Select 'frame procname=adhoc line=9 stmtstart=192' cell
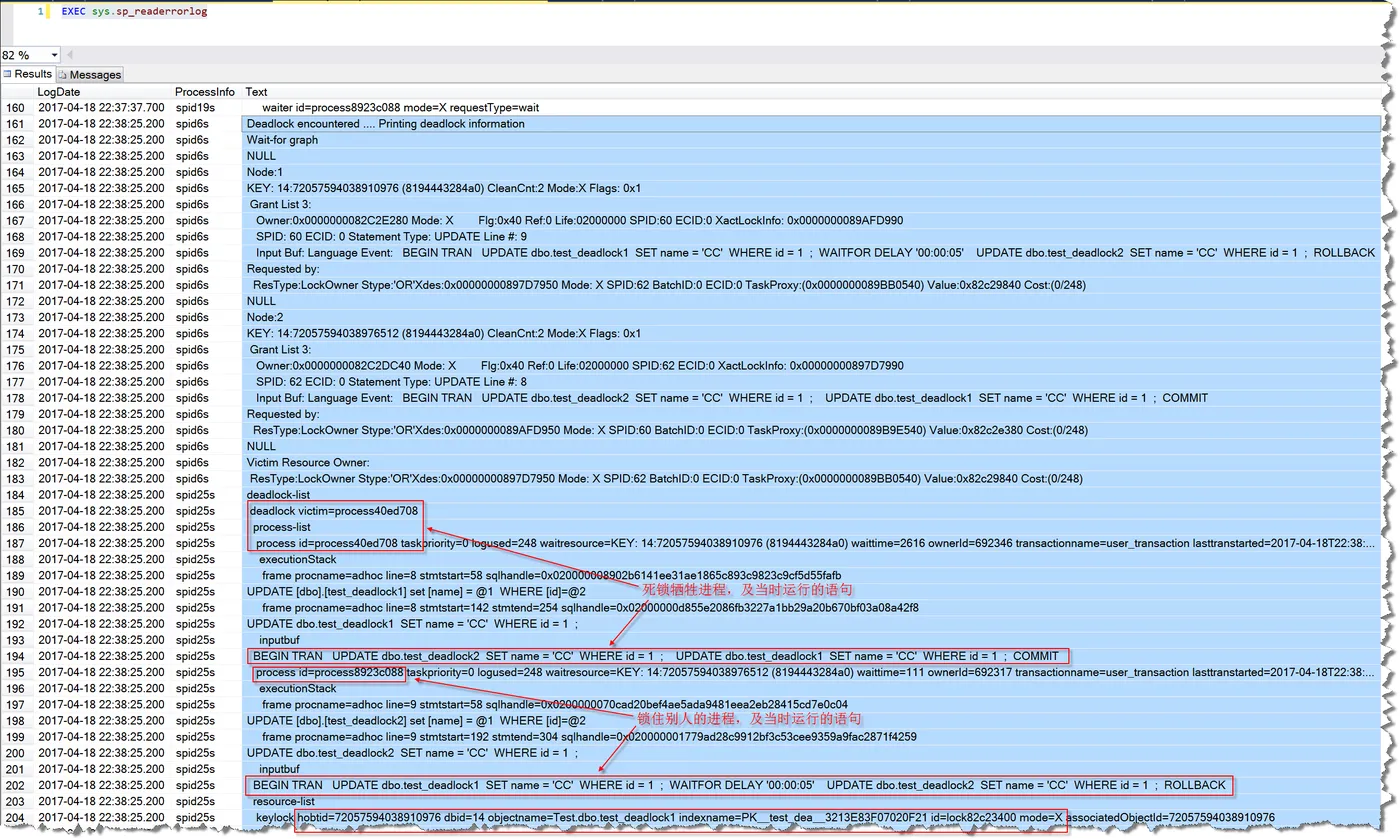Image resolution: width=1400 pixels, height=839 pixels. (810, 737)
